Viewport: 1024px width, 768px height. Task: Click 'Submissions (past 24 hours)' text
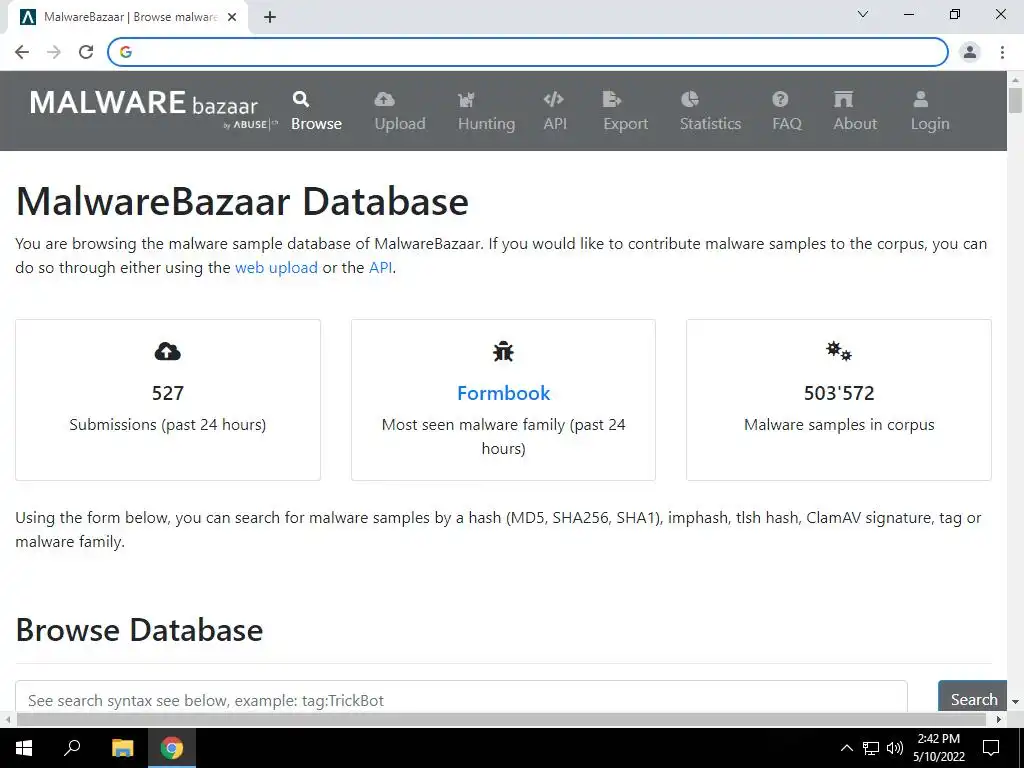point(168,424)
